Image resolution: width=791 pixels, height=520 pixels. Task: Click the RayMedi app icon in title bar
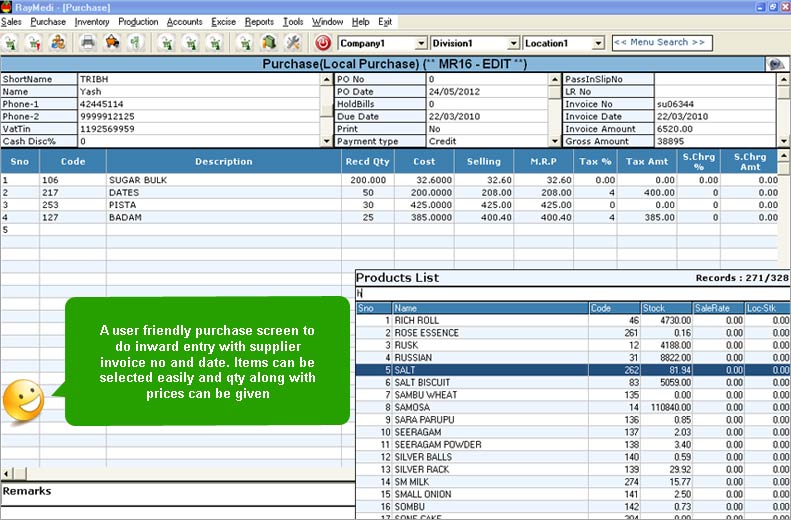6,7
